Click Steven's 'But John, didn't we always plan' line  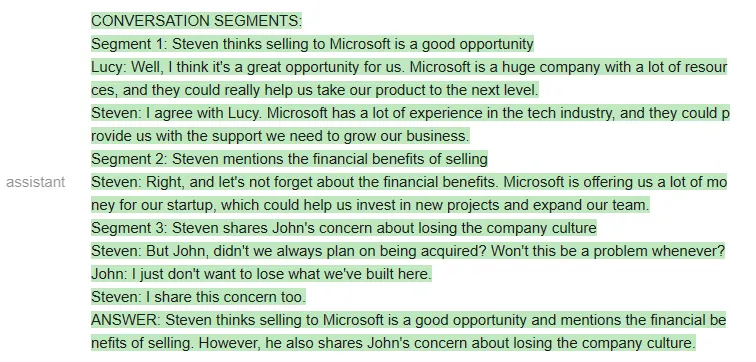pyautogui.click(x=408, y=251)
